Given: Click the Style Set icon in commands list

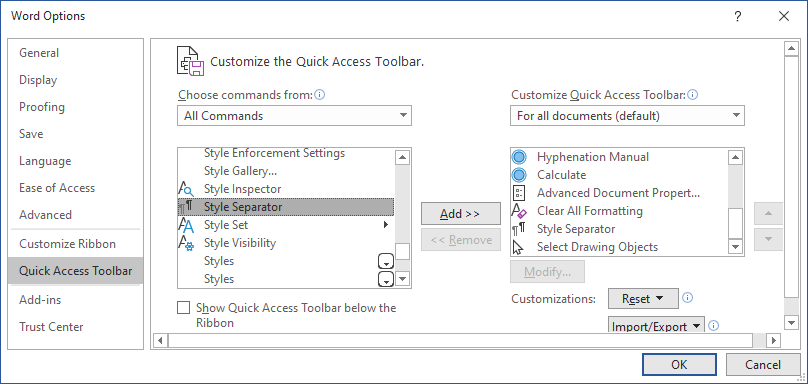Looking at the screenshot, I should (186, 225).
